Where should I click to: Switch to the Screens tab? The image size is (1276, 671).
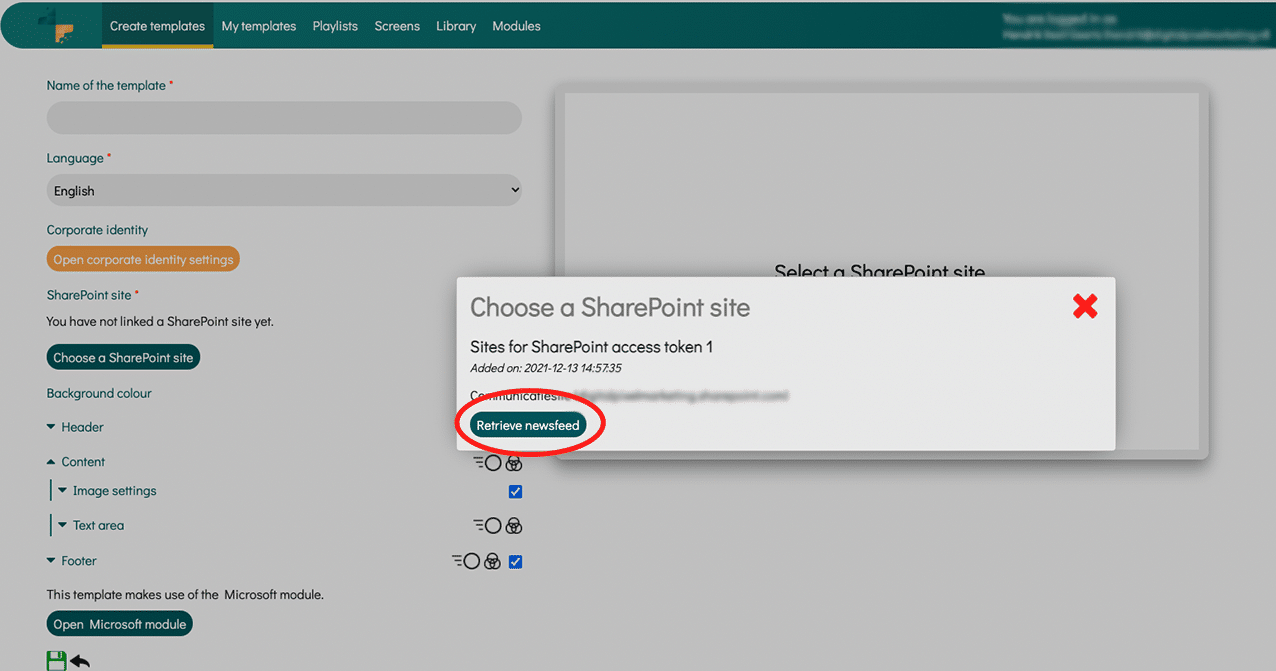click(x=397, y=26)
